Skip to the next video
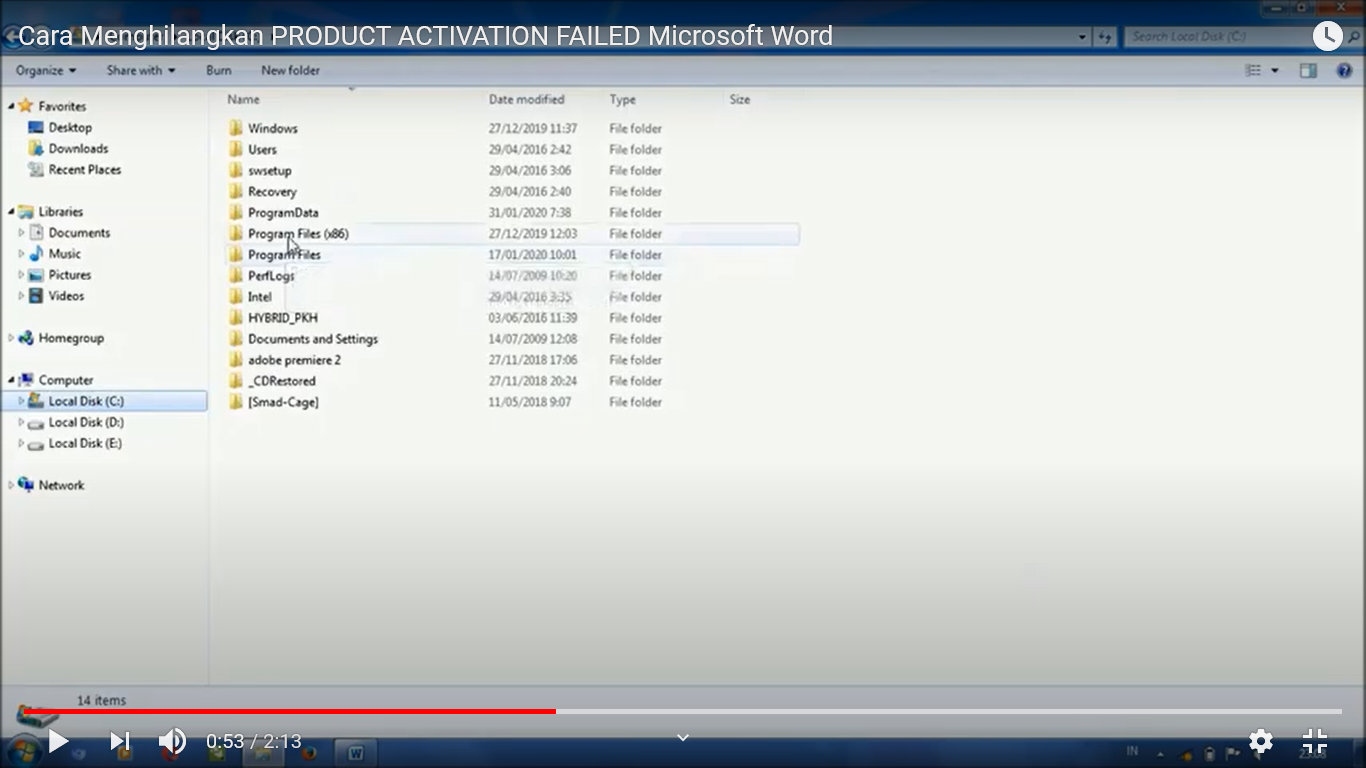 (x=120, y=741)
